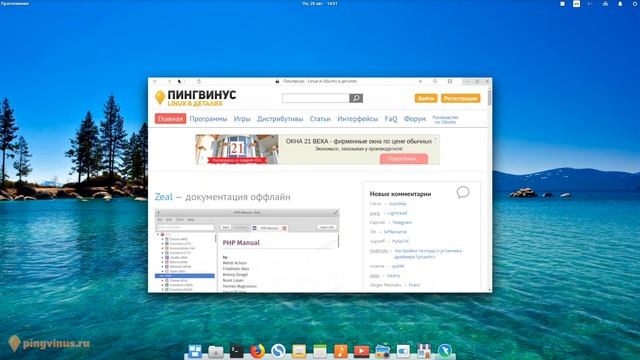Click the Войти login button
The image size is (640, 360).
coord(426,98)
